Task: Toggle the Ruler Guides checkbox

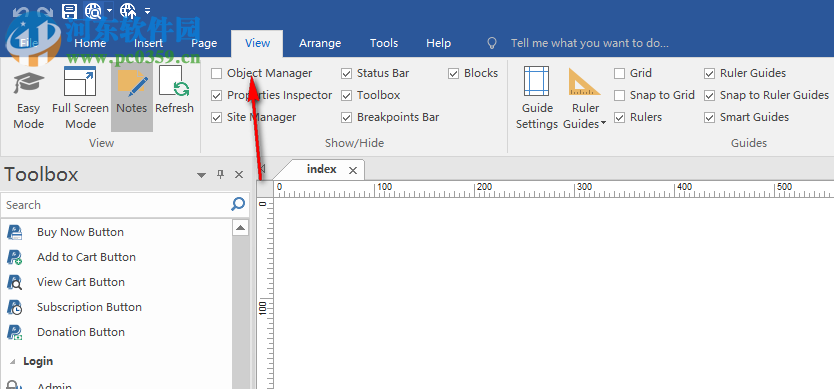Action: (710, 73)
